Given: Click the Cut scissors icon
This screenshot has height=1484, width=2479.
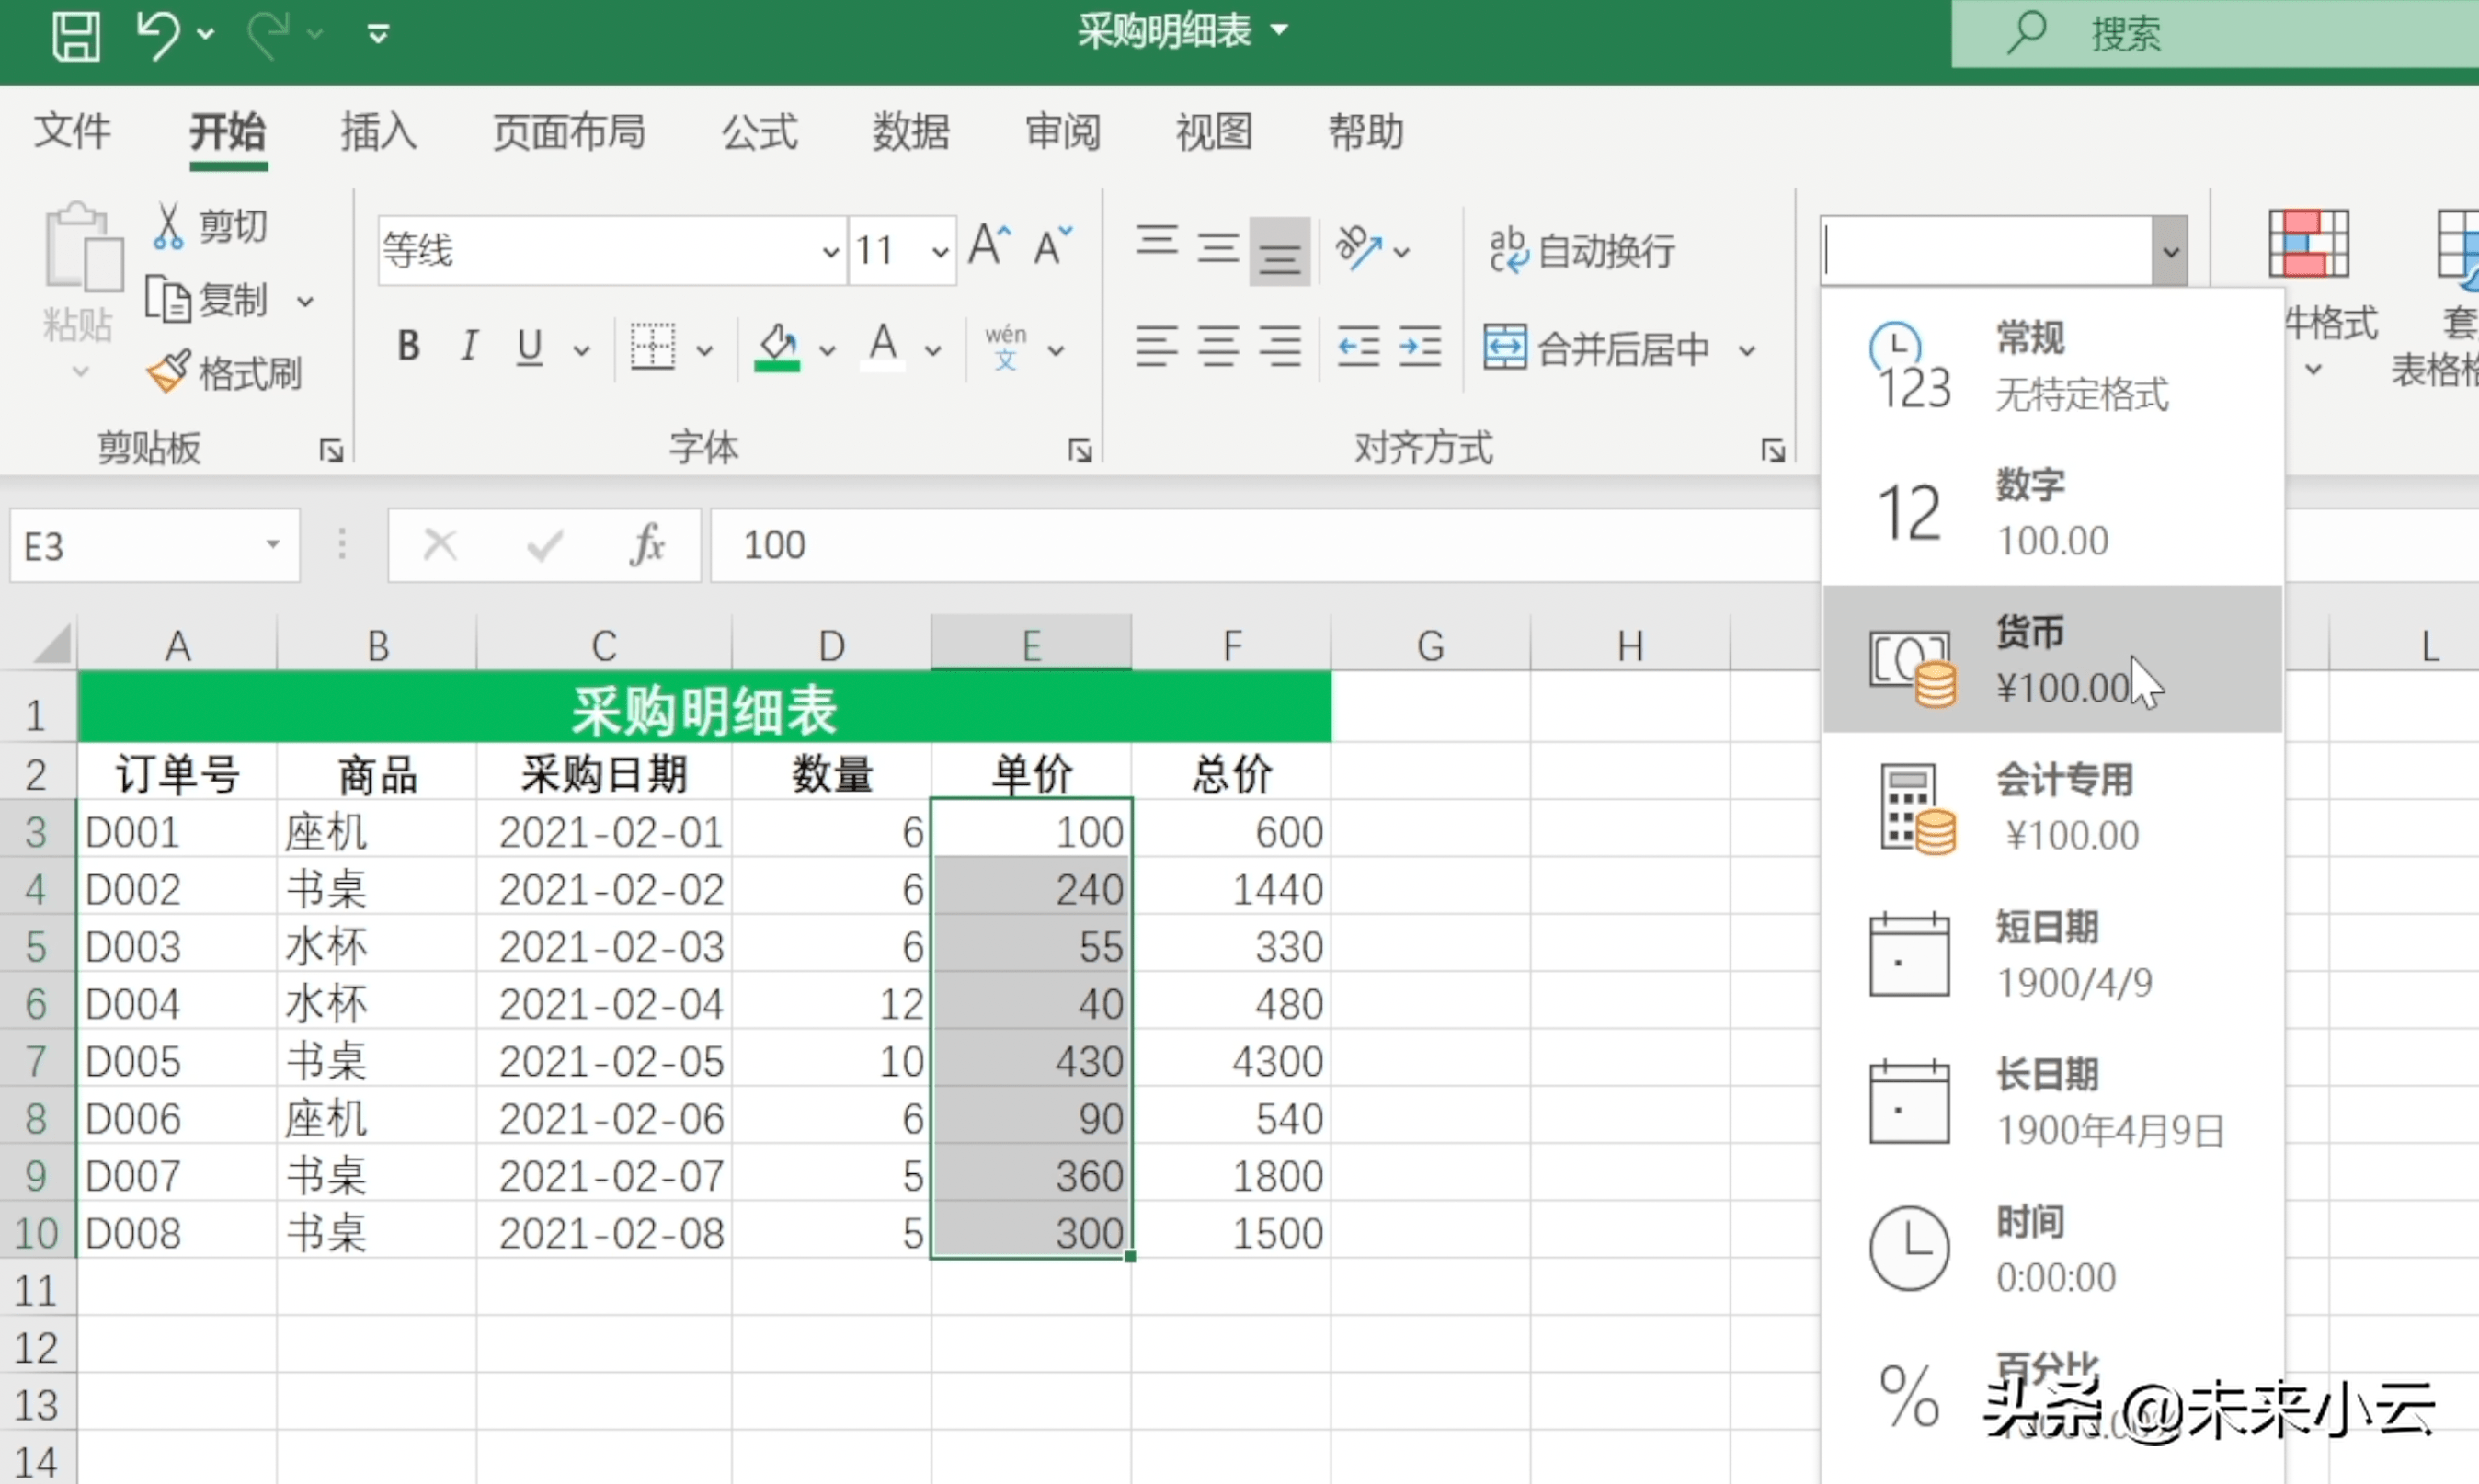Looking at the screenshot, I should tap(168, 226).
